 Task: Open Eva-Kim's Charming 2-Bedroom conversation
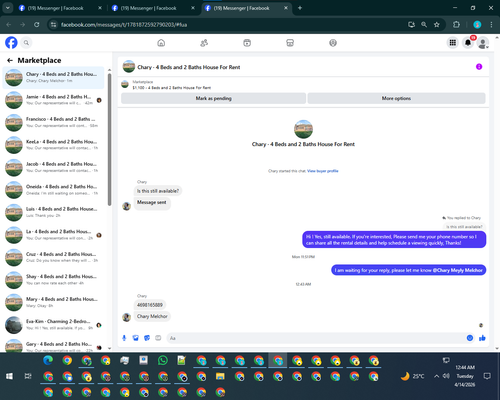coord(53,325)
